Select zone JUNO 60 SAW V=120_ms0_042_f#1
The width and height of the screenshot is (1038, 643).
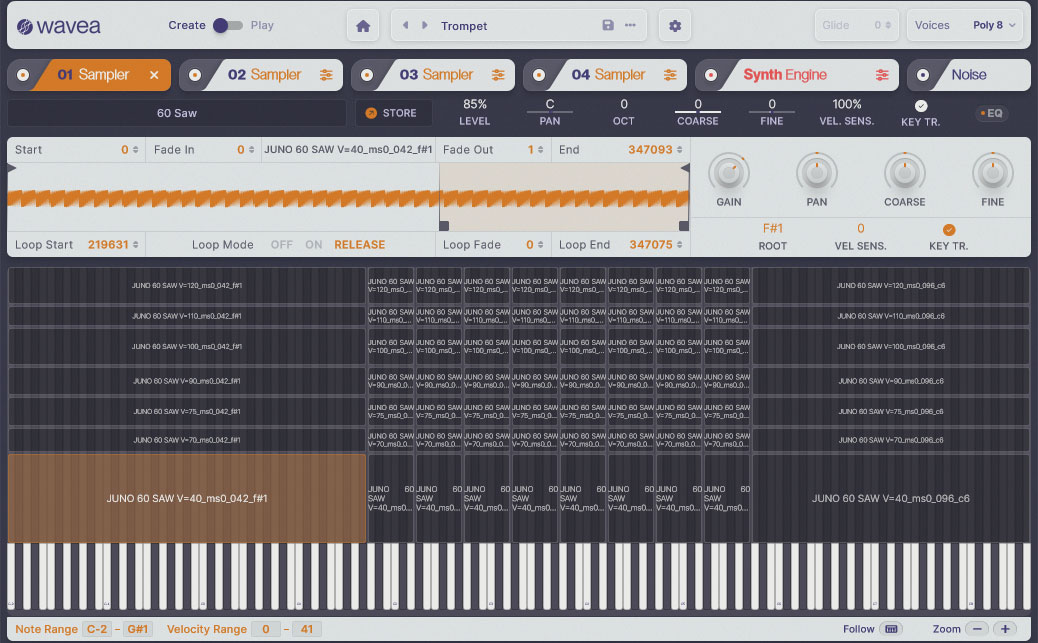click(187, 285)
